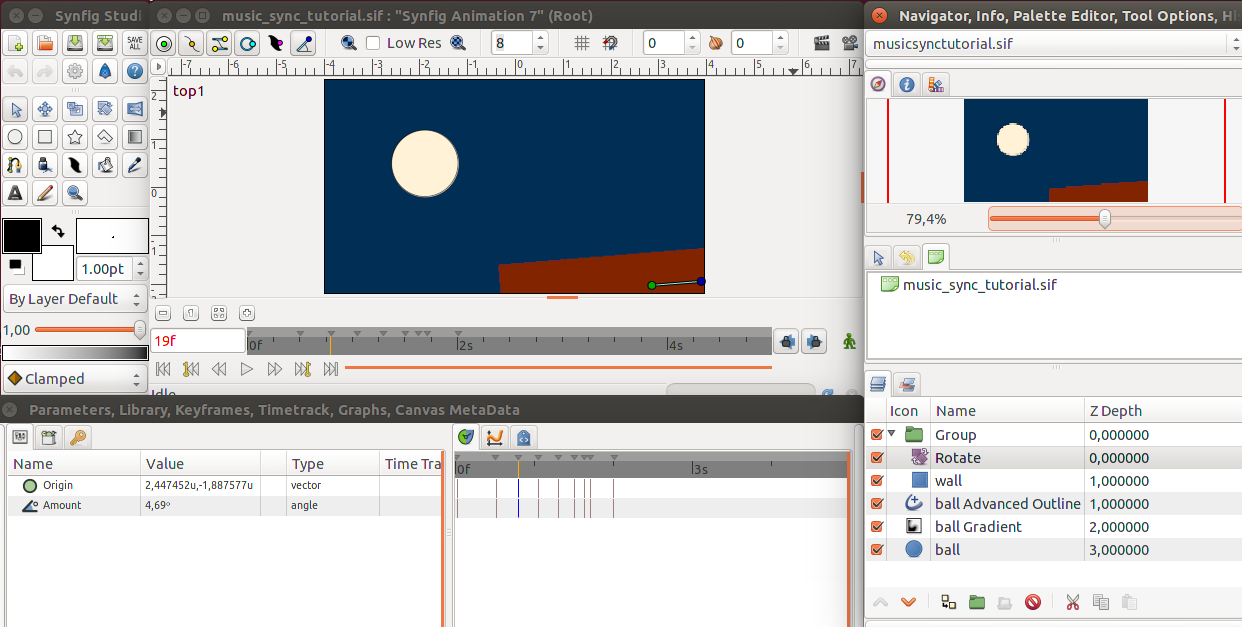Enable the Low Res checkbox

pyautogui.click(x=373, y=43)
